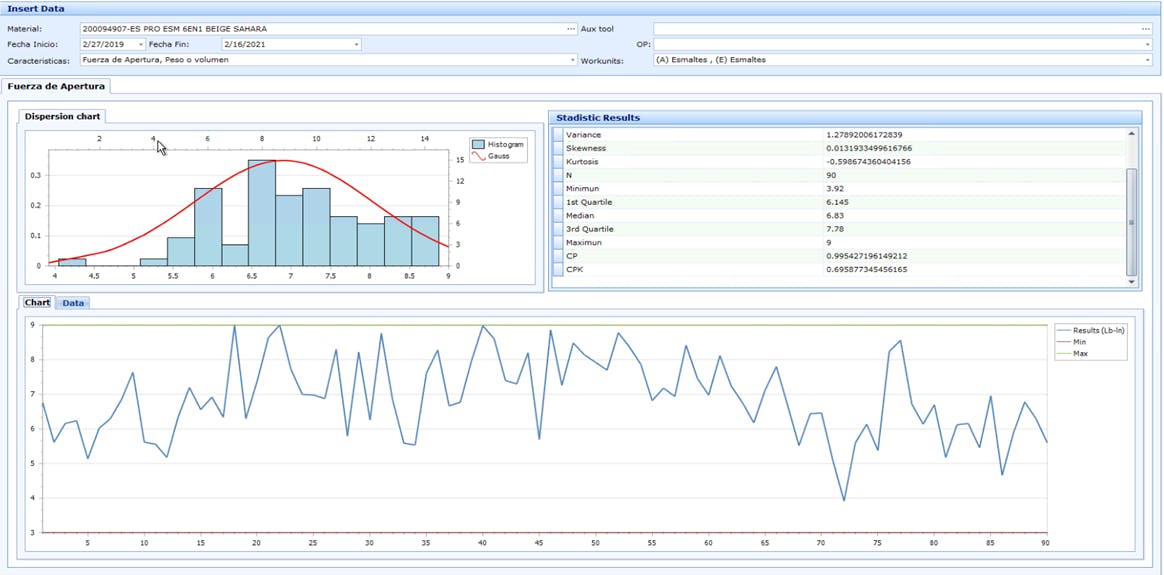
Task: Select the Fuerza de Apertura tab
Action: pos(55,86)
